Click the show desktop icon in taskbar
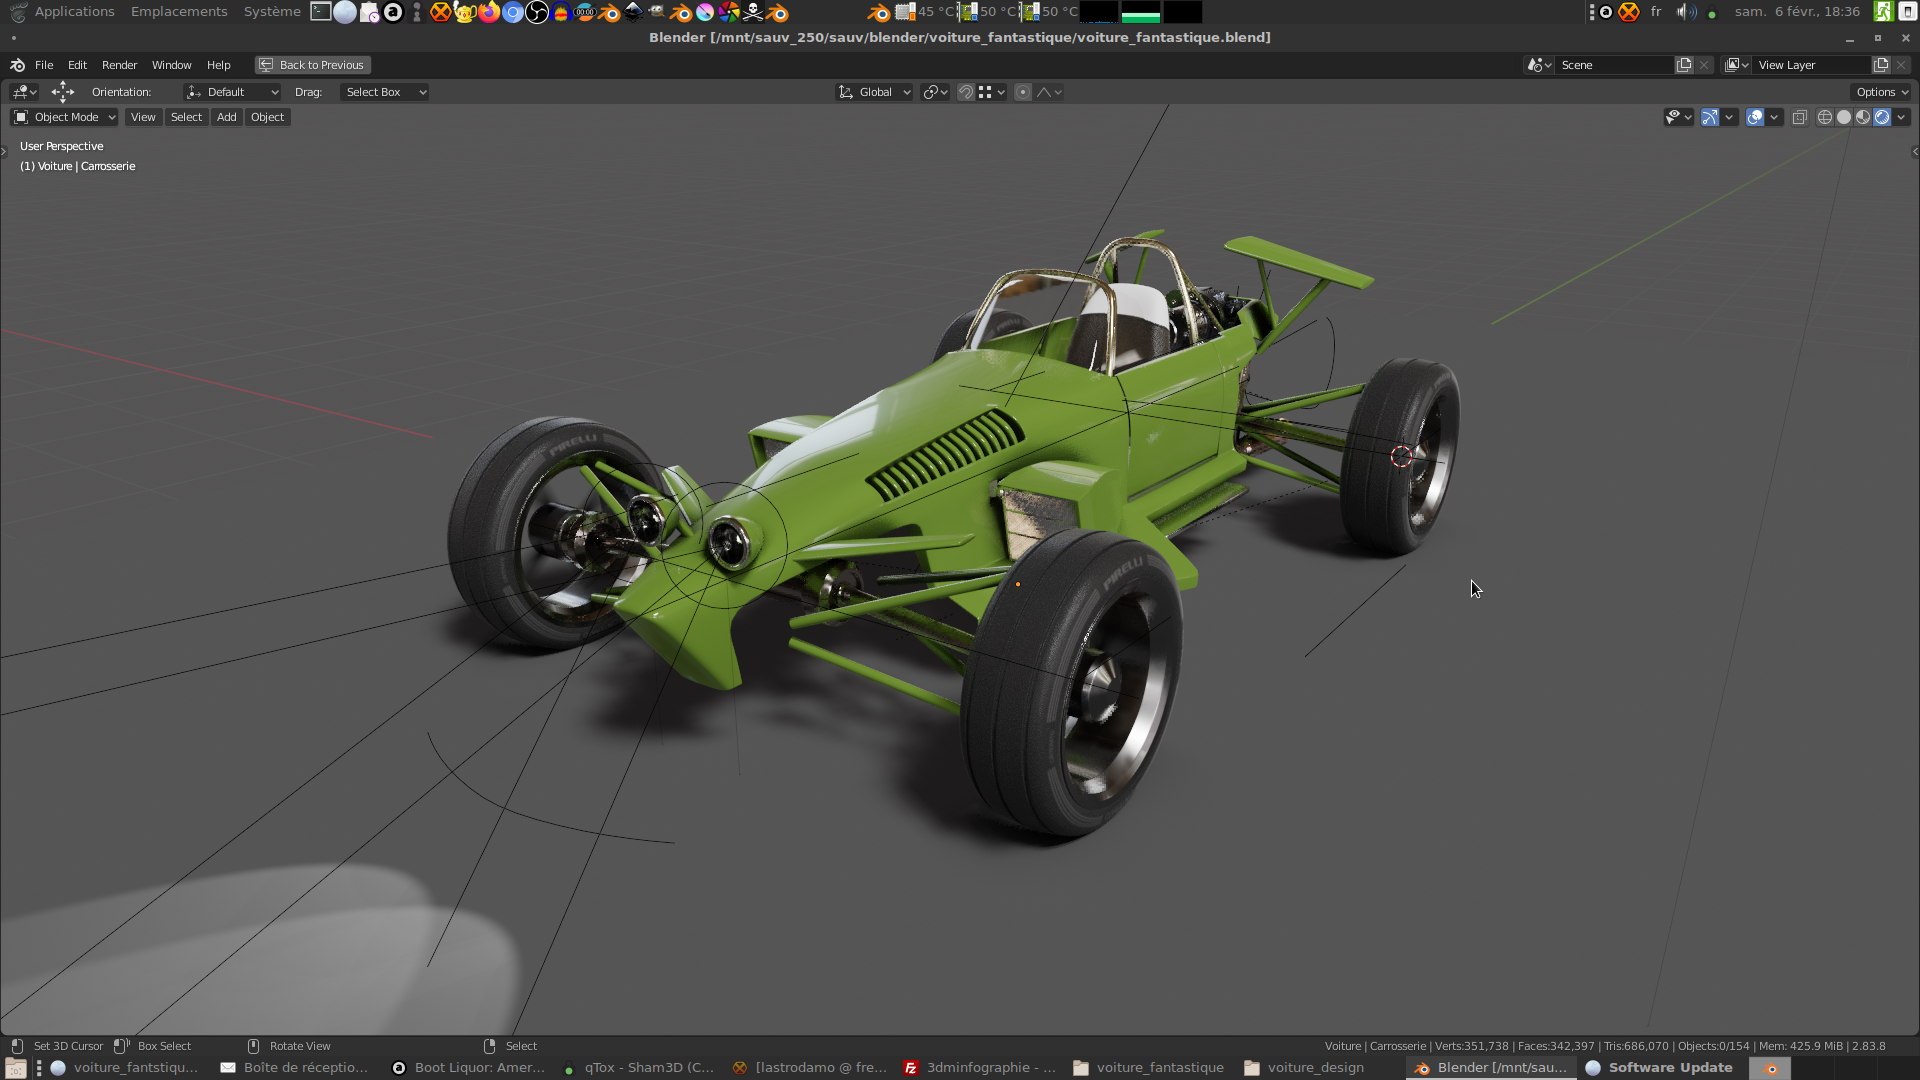Screen dimensions: 1920x1080 15,1068
